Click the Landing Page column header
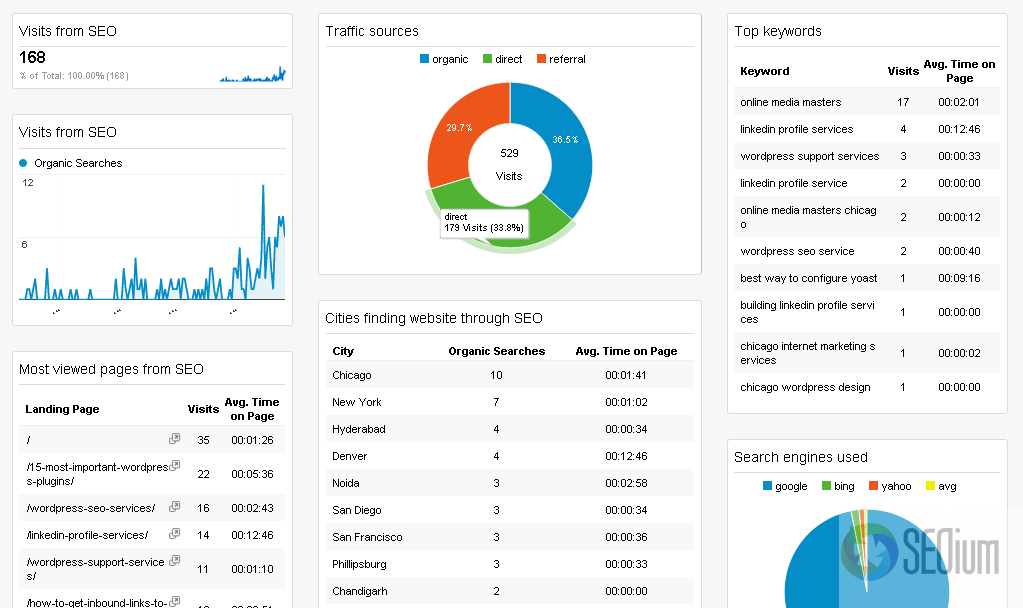 62,409
